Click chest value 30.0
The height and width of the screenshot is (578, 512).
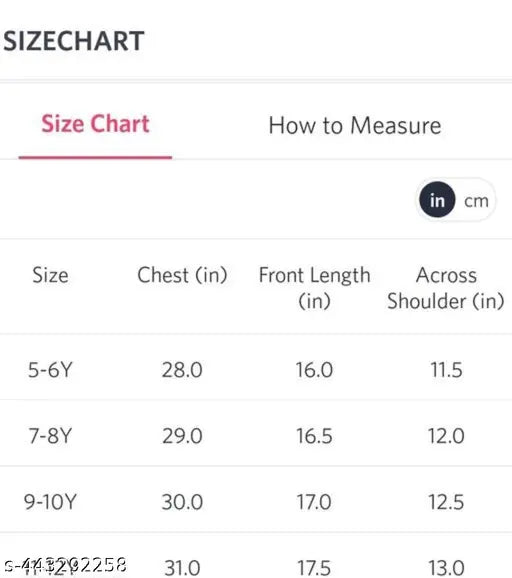pos(182,502)
